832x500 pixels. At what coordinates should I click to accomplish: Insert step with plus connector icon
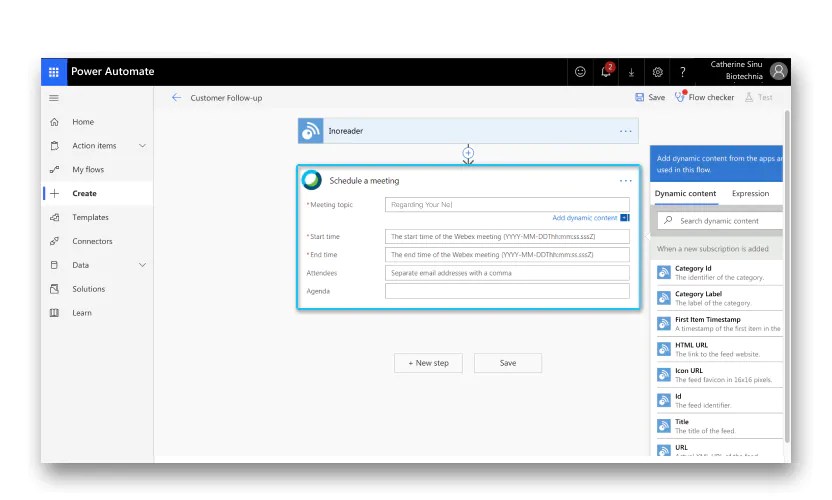pos(468,153)
